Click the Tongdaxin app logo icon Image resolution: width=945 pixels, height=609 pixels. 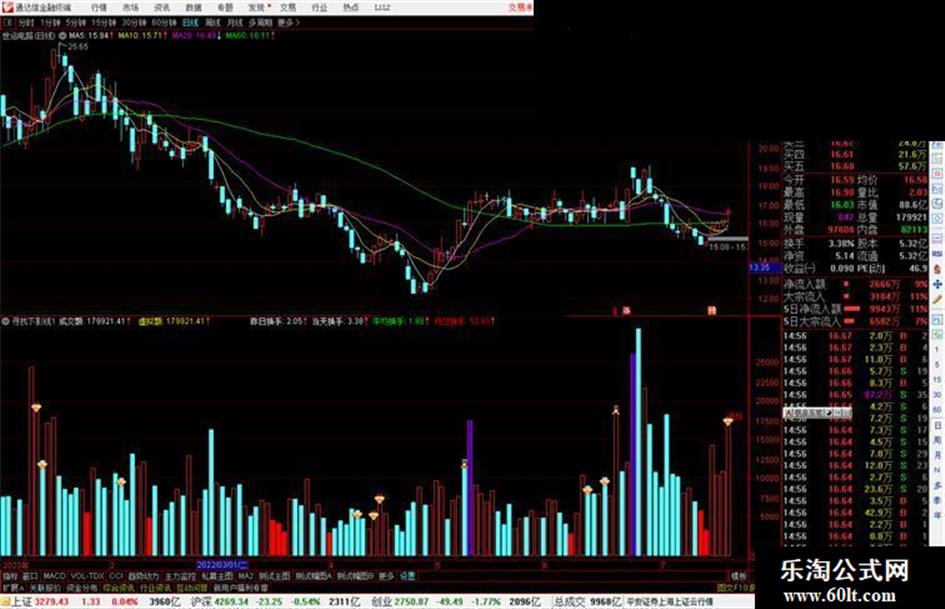pyautogui.click(x=7, y=7)
